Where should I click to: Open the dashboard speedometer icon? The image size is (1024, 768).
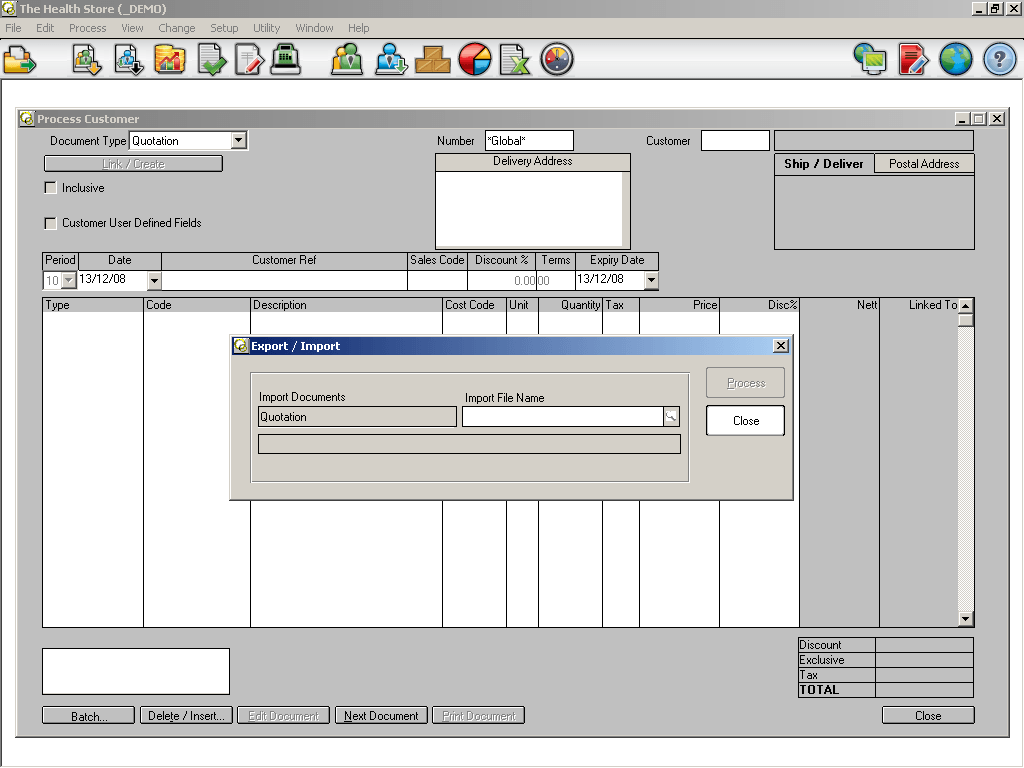pyautogui.click(x=557, y=59)
